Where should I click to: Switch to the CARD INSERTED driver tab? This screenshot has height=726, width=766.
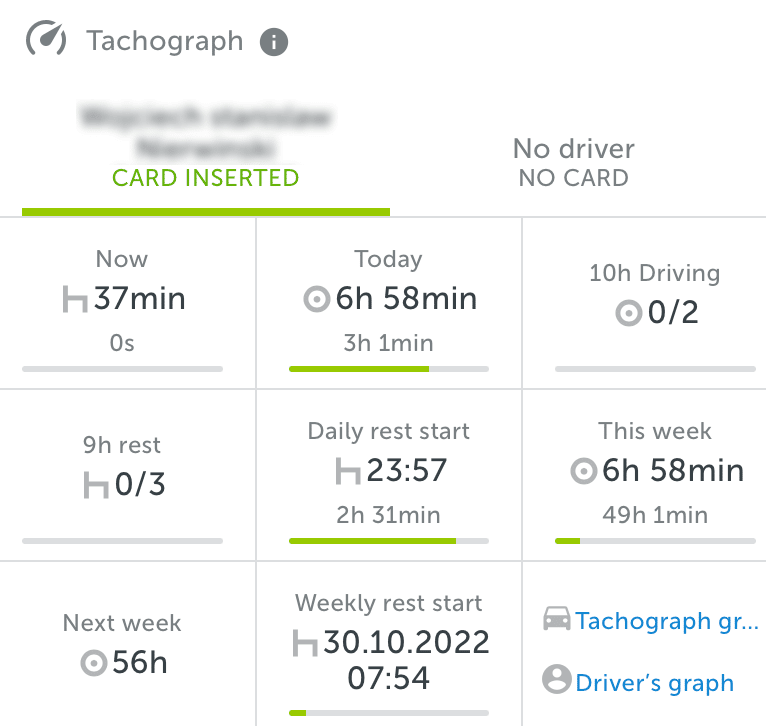click(206, 152)
